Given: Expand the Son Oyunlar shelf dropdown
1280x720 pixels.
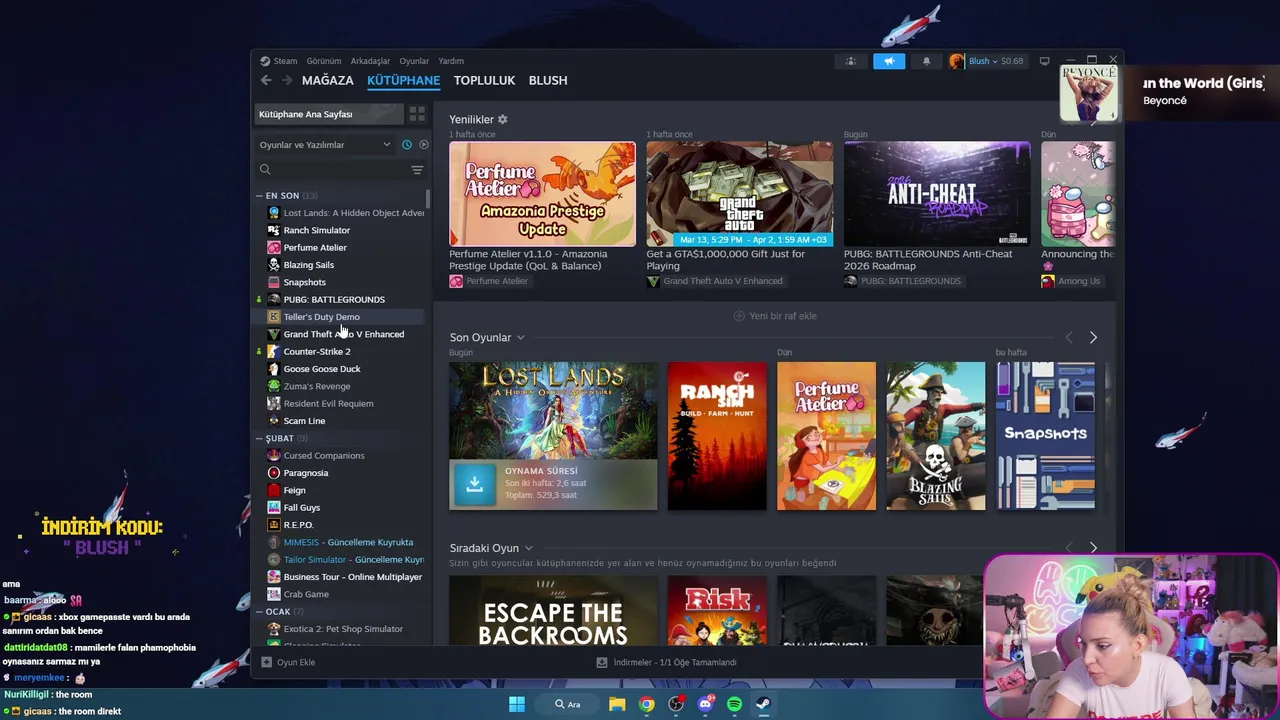Looking at the screenshot, I should [521, 338].
